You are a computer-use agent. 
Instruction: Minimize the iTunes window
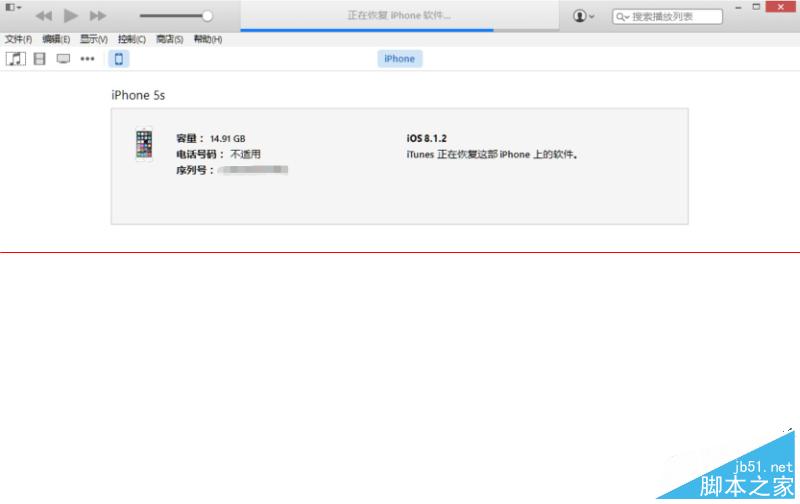(x=738, y=7)
